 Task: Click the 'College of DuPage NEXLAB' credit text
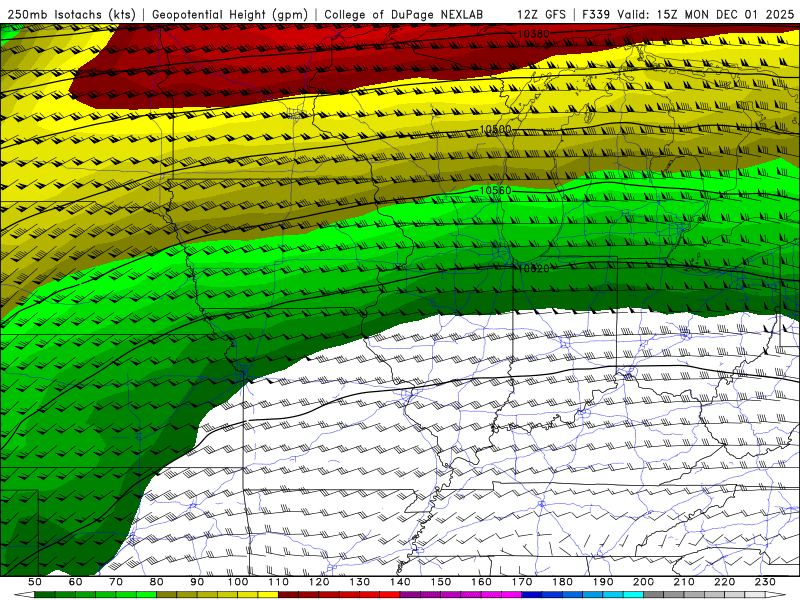(403, 14)
